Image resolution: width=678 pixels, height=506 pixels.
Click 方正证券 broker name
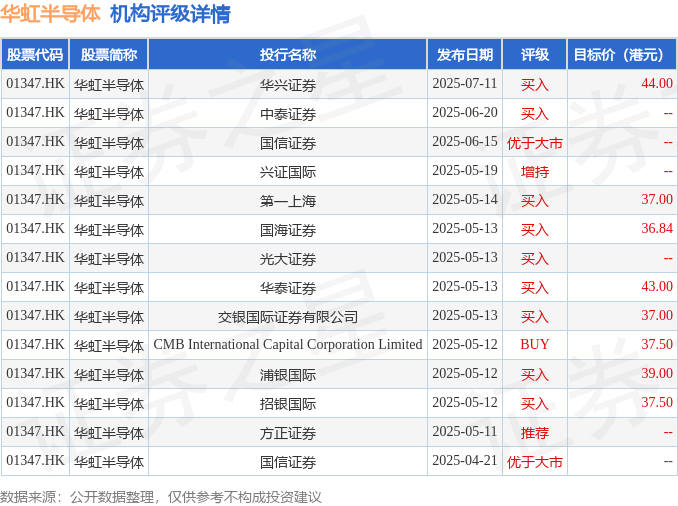(x=288, y=432)
